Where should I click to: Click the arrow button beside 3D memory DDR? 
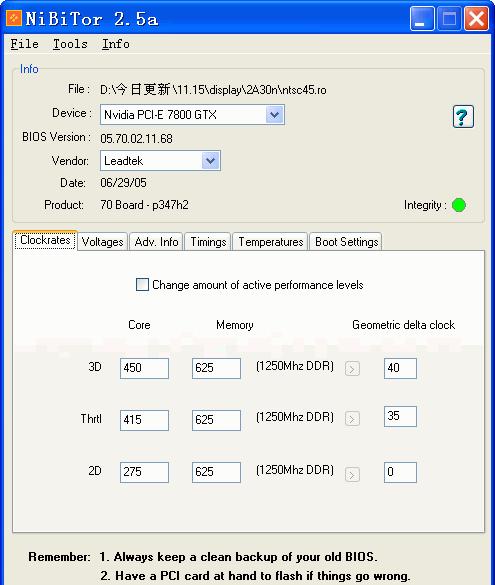point(352,369)
